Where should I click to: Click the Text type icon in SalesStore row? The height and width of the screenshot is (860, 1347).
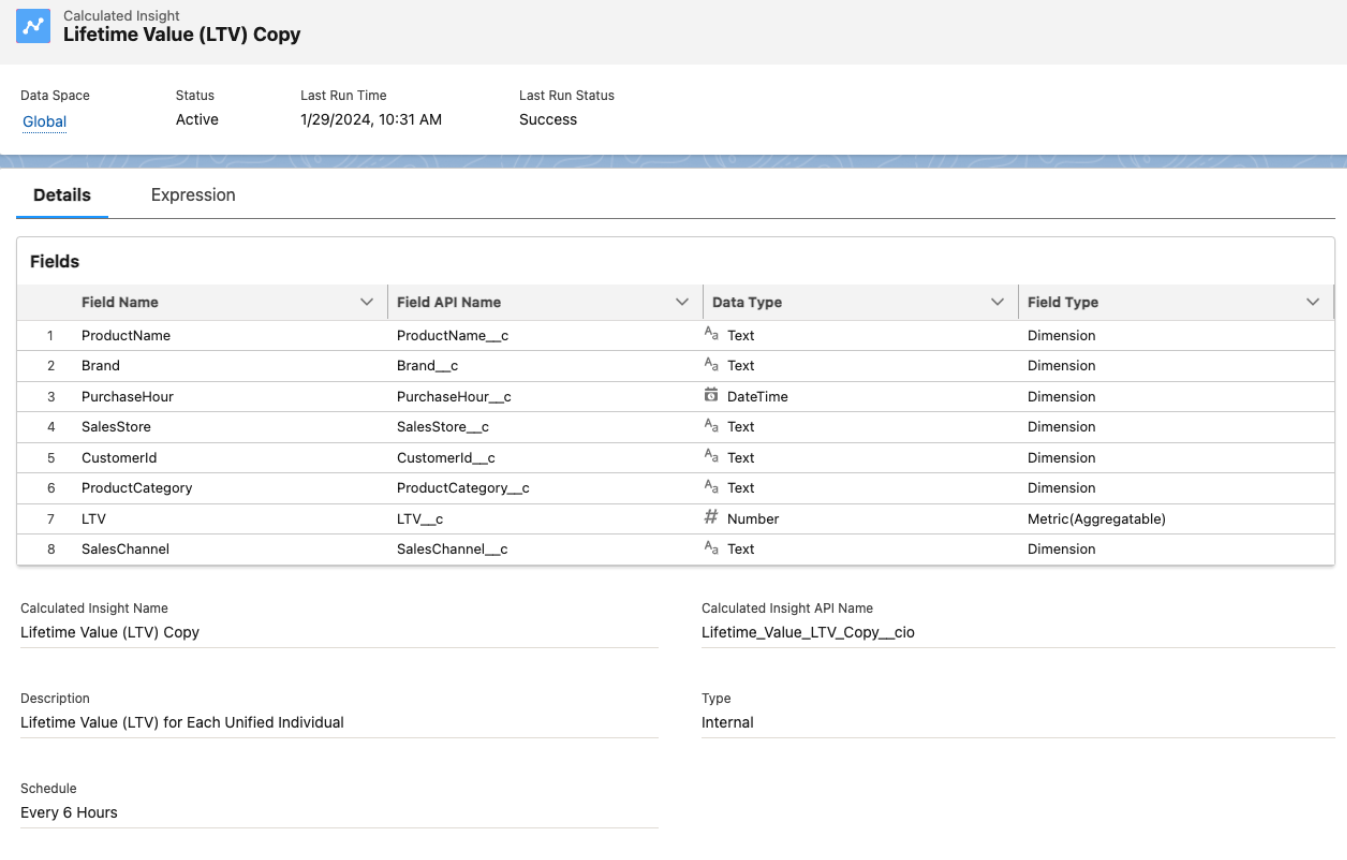[711, 426]
